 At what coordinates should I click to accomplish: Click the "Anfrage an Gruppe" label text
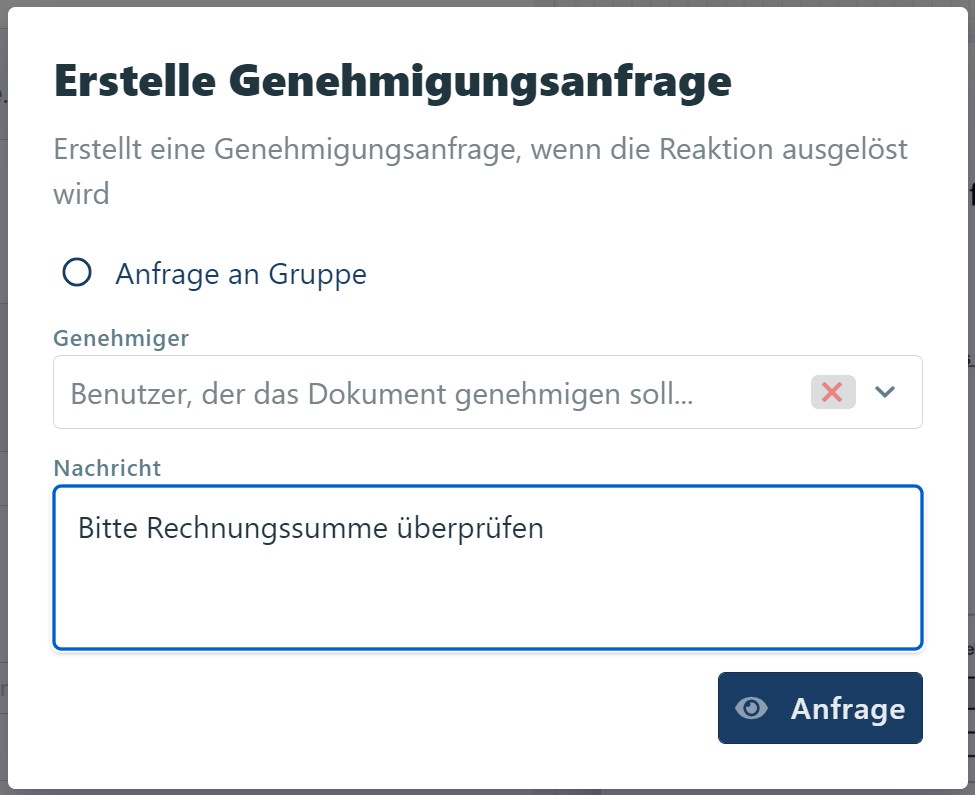240,274
